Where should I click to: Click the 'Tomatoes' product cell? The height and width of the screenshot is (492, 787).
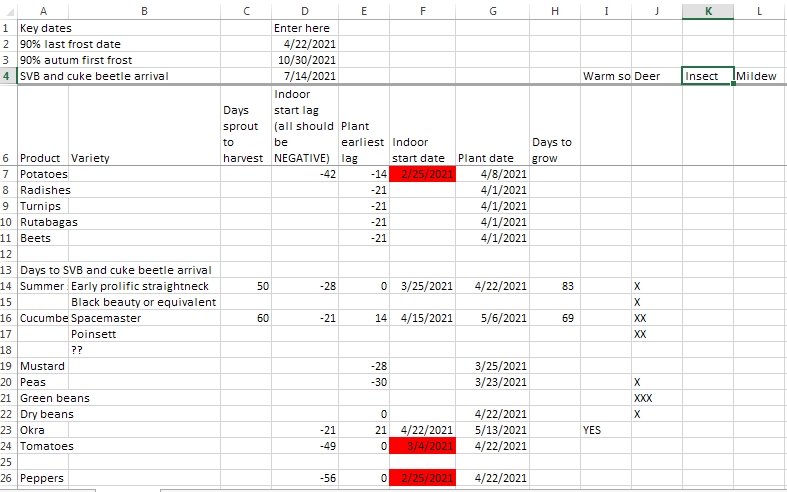coord(43,446)
